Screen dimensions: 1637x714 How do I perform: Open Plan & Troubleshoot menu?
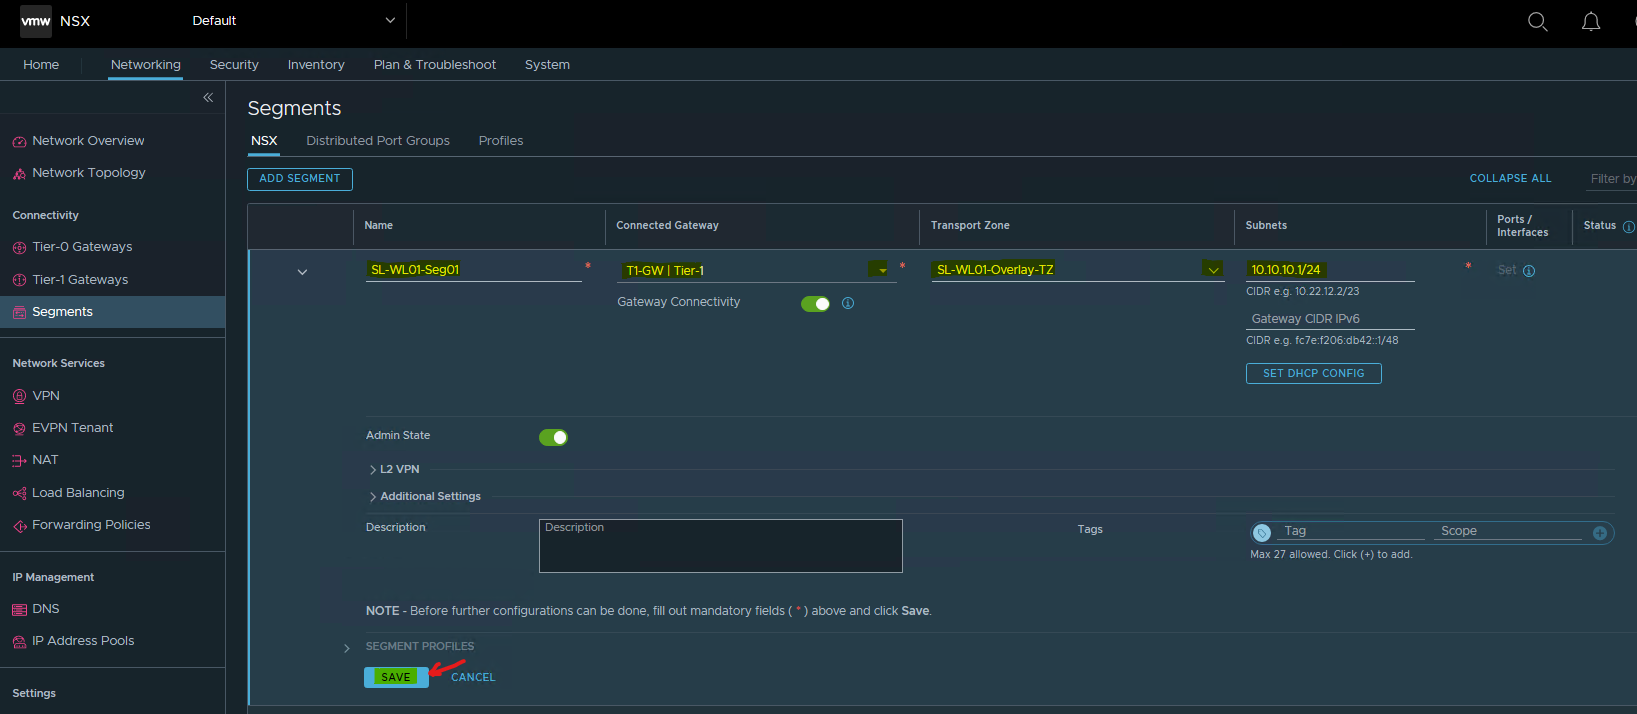pyautogui.click(x=435, y=65)
